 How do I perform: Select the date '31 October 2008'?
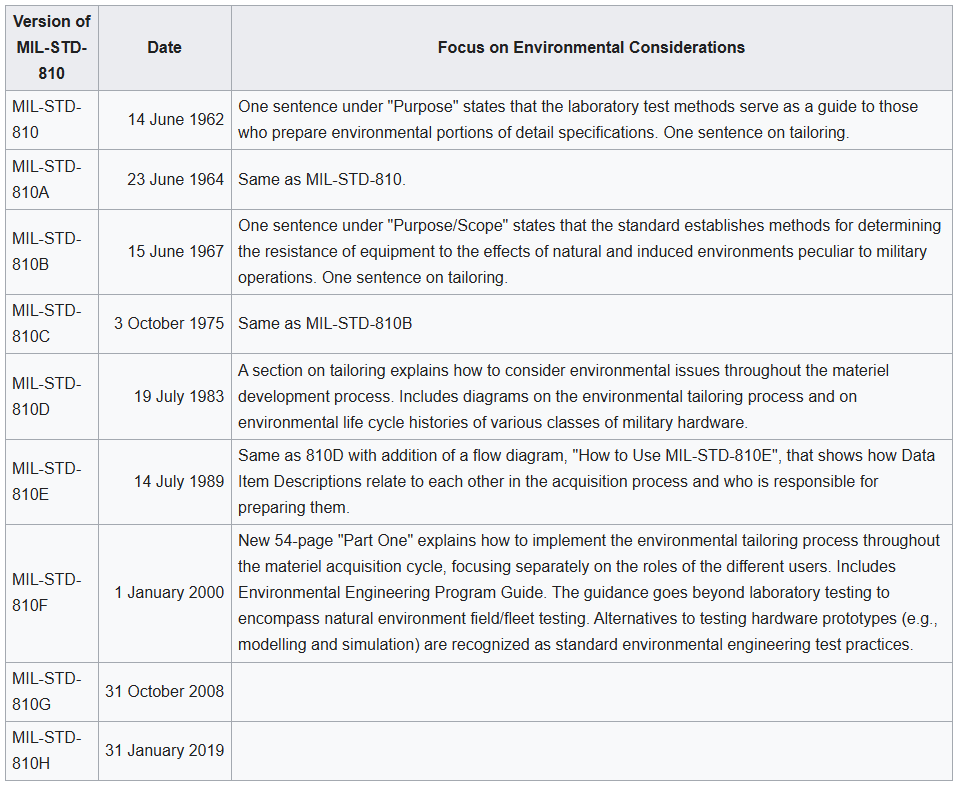[164, 692]
